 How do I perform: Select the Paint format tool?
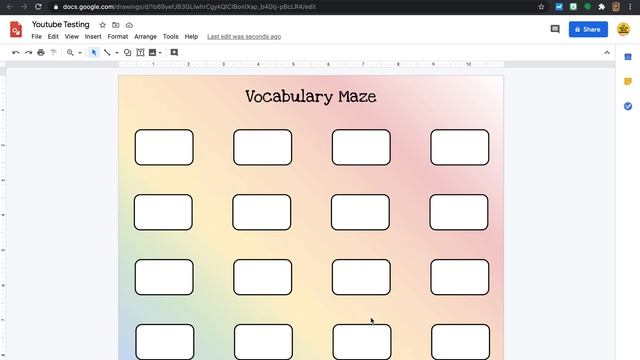pos(53,53)
